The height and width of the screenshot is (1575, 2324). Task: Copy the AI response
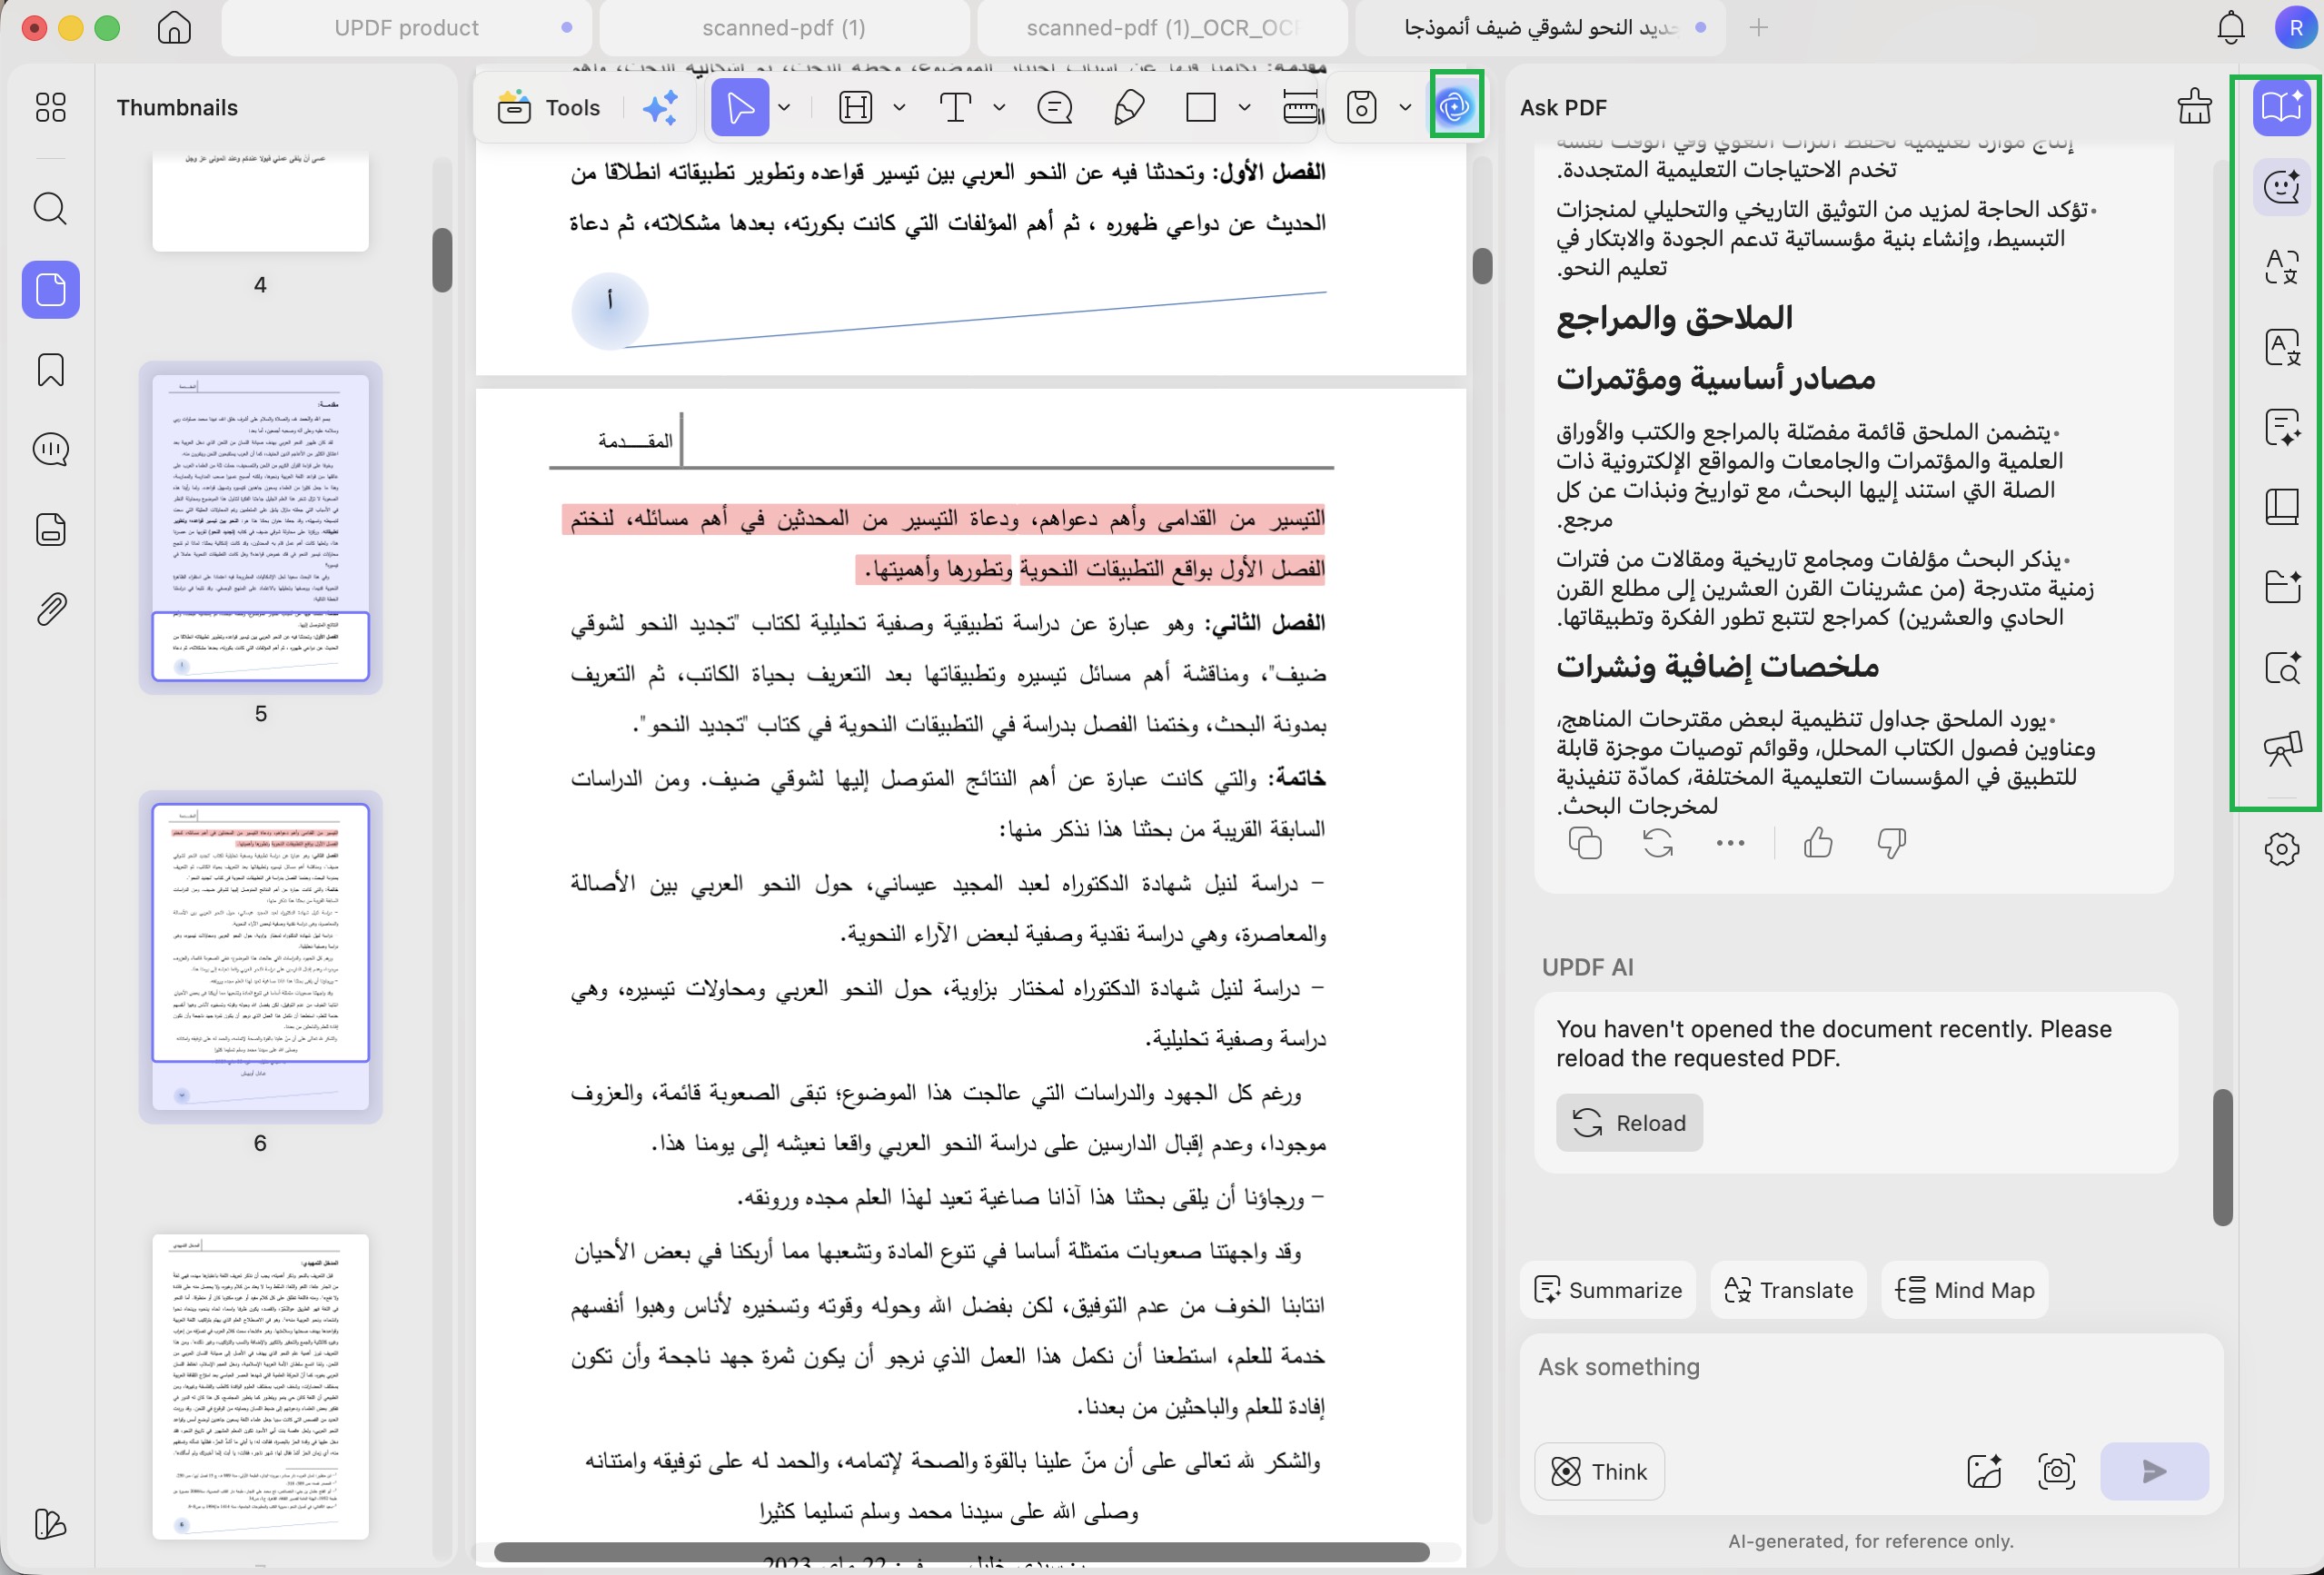coord(1585,844)
